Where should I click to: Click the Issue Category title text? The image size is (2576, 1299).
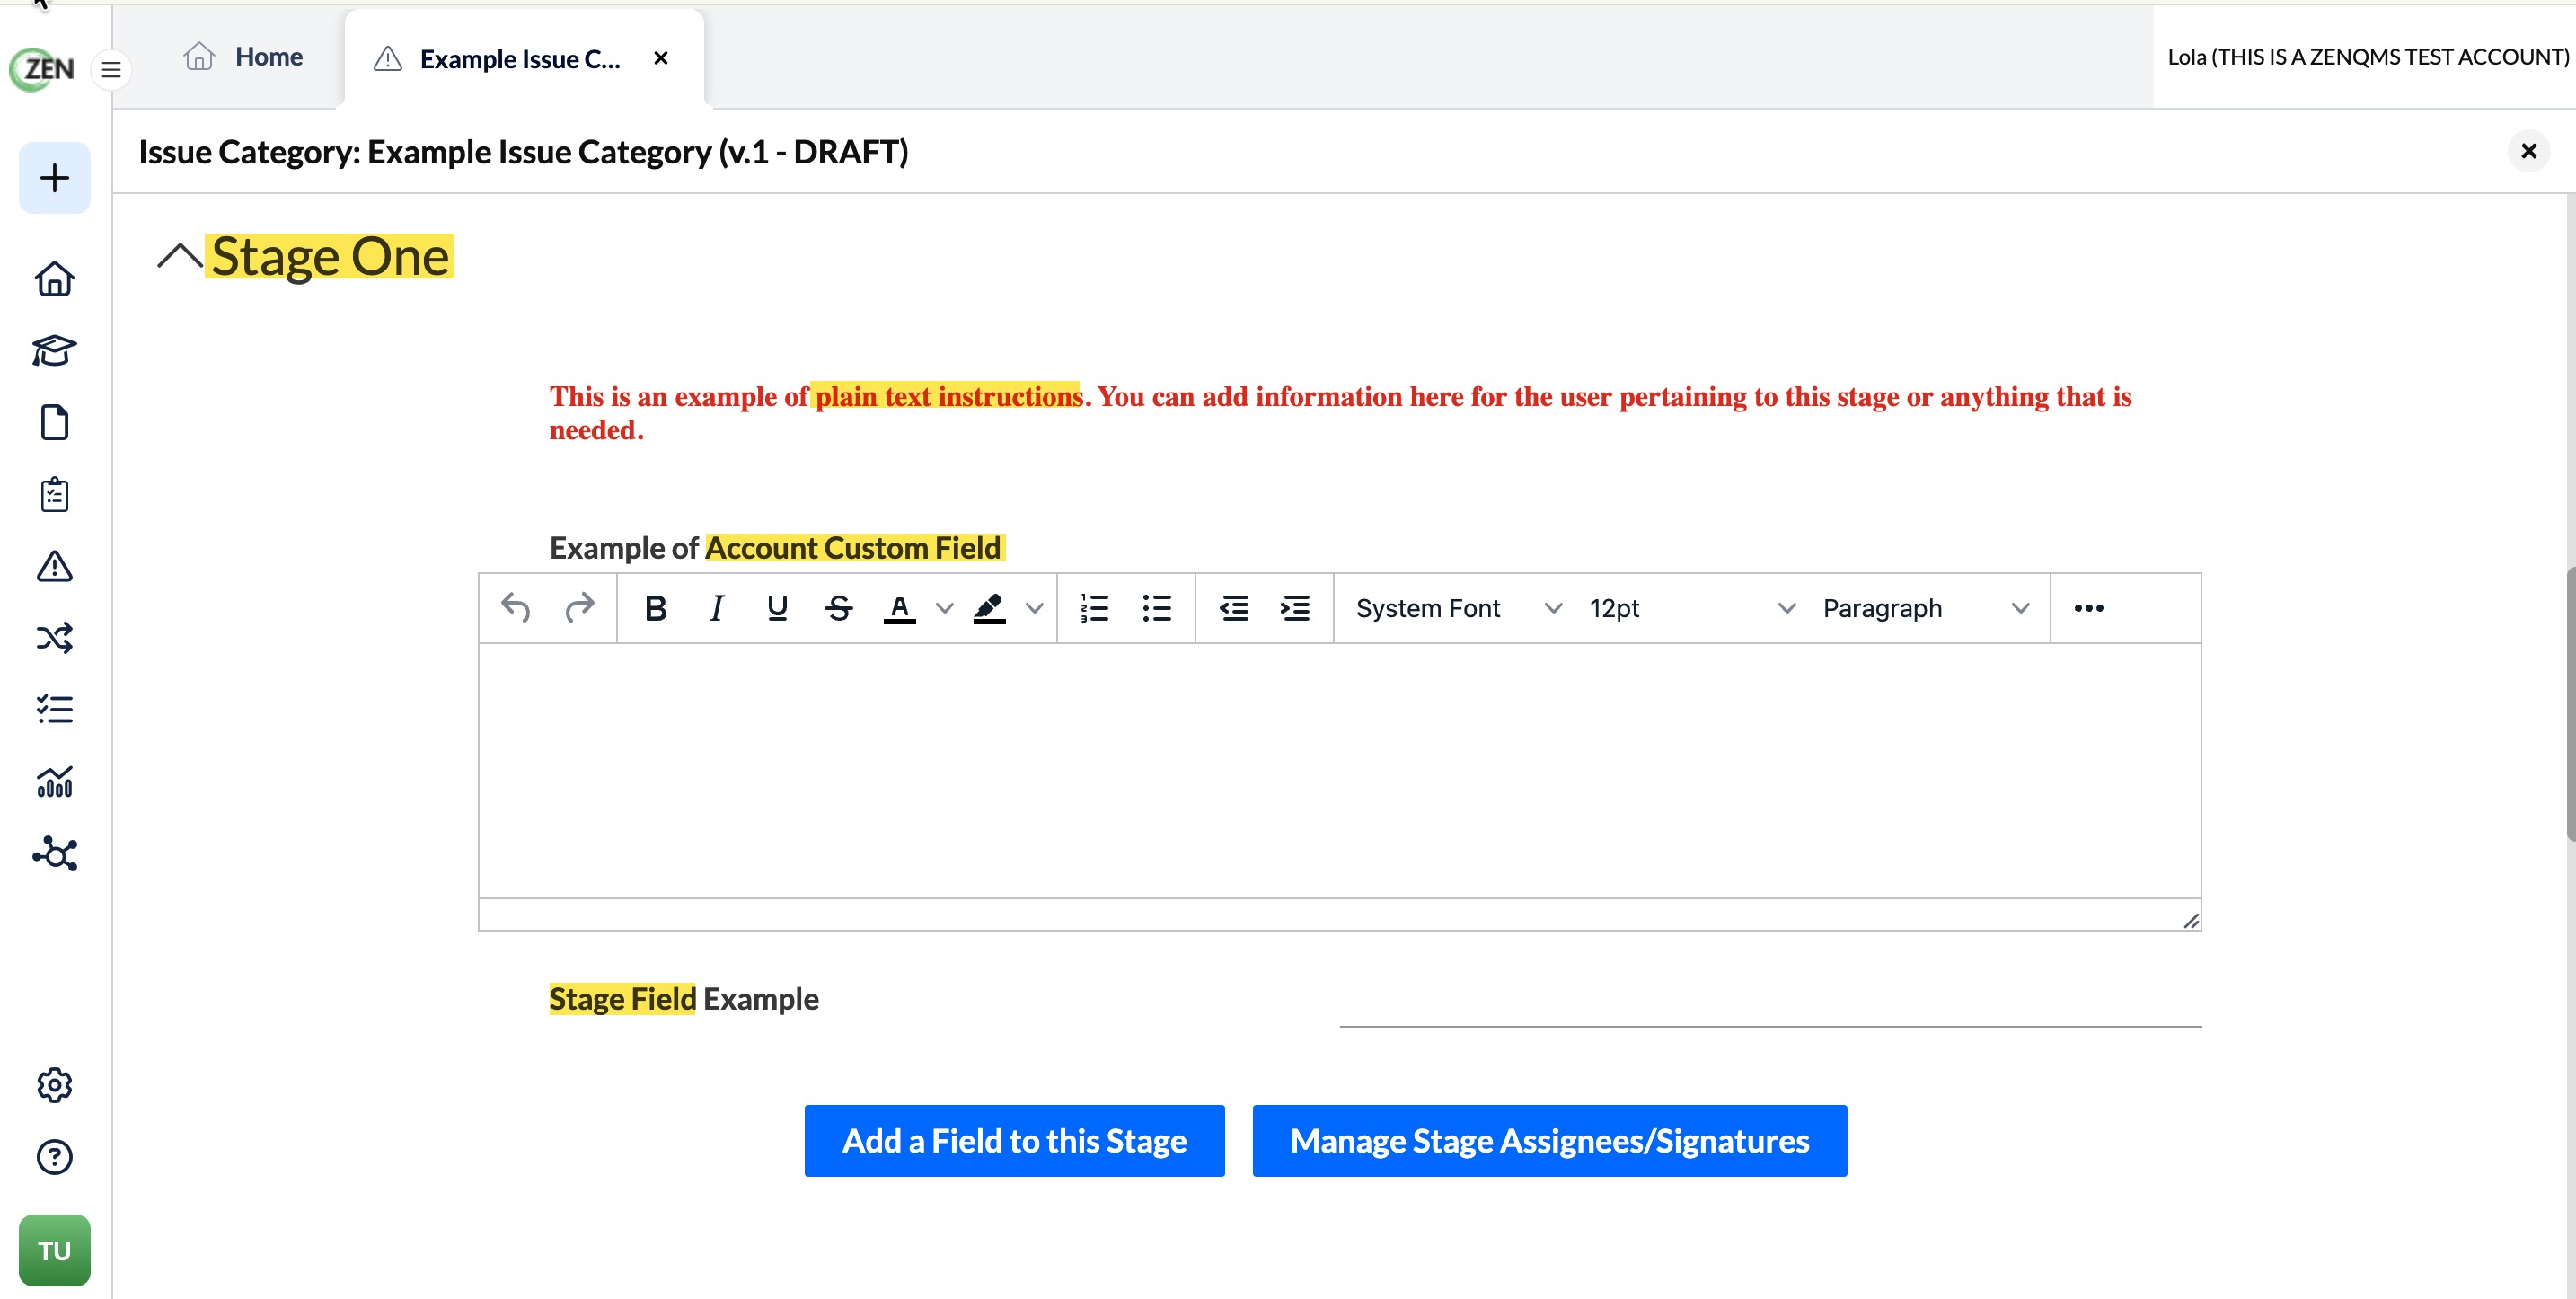click(x=523, y=152)
